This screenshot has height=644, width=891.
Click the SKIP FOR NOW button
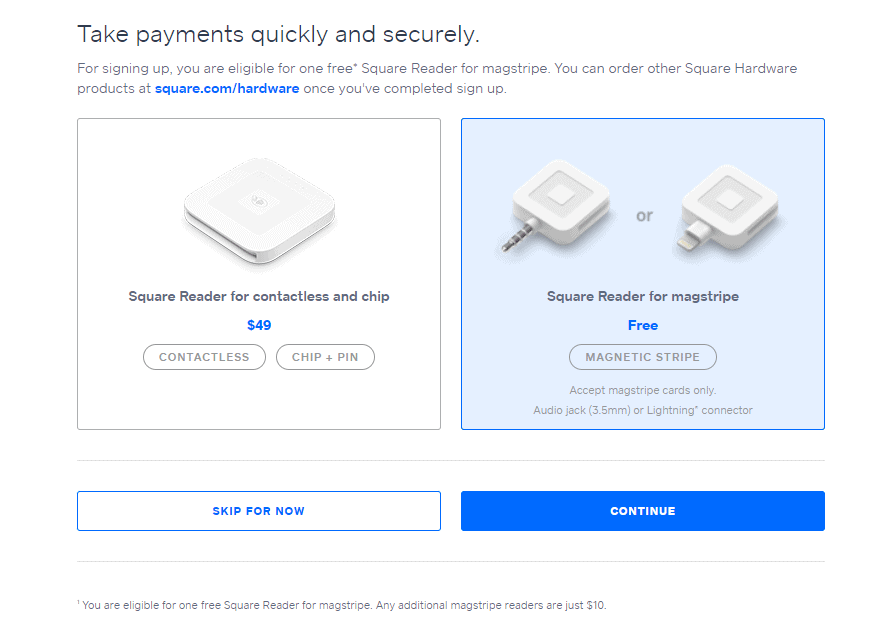tap(258, 510)
